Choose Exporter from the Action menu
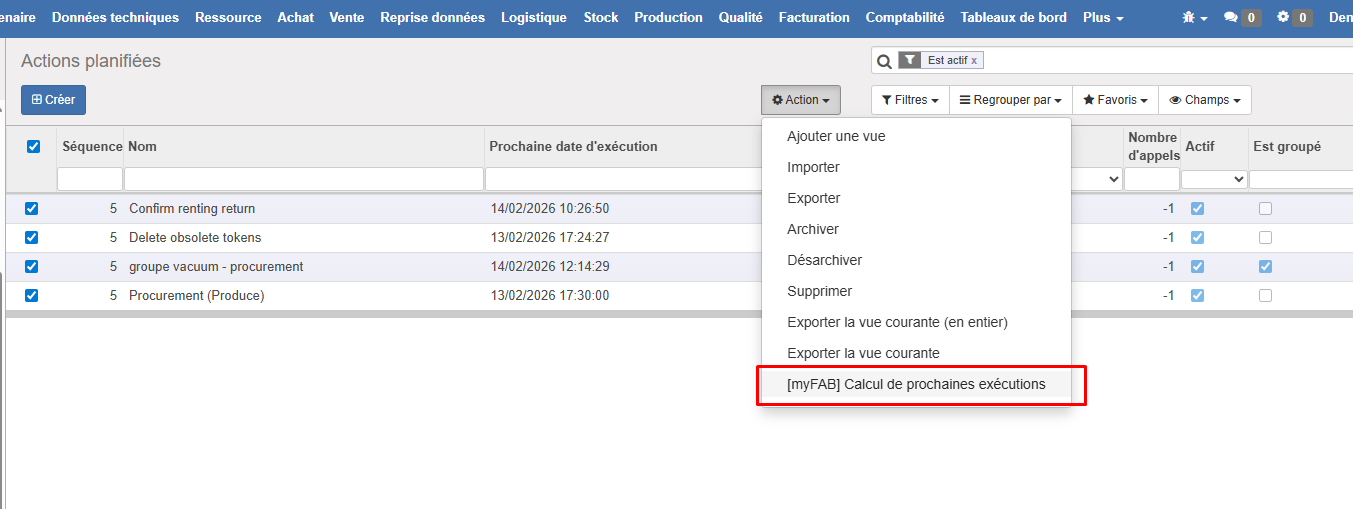Viewport: 1353px width, 509px height. coord(814,198)
